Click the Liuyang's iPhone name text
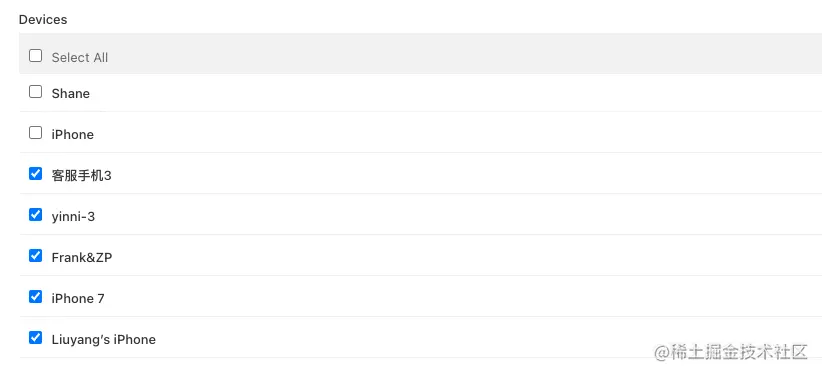The width and height of the screenshot is (822, 375). pyautogui.click(x=104, y=339)
